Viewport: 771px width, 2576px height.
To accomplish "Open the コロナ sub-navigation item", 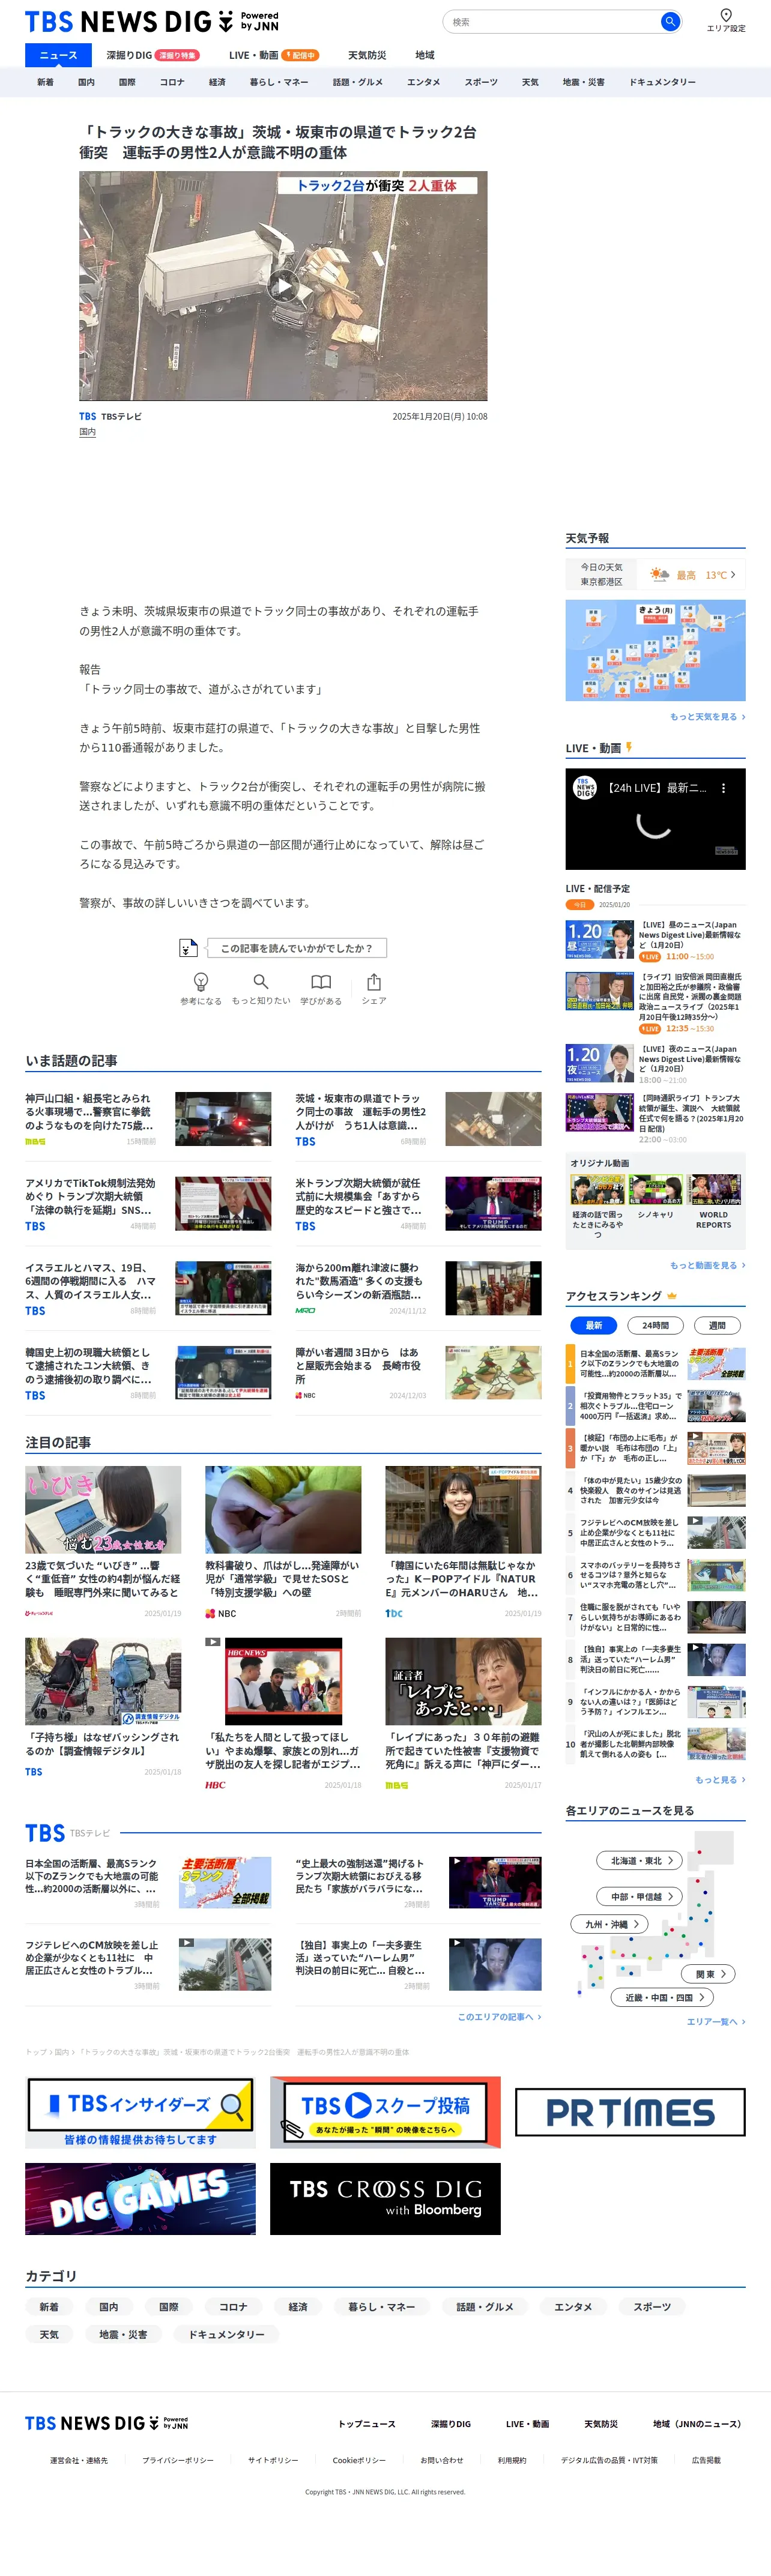I will (172, 82).
